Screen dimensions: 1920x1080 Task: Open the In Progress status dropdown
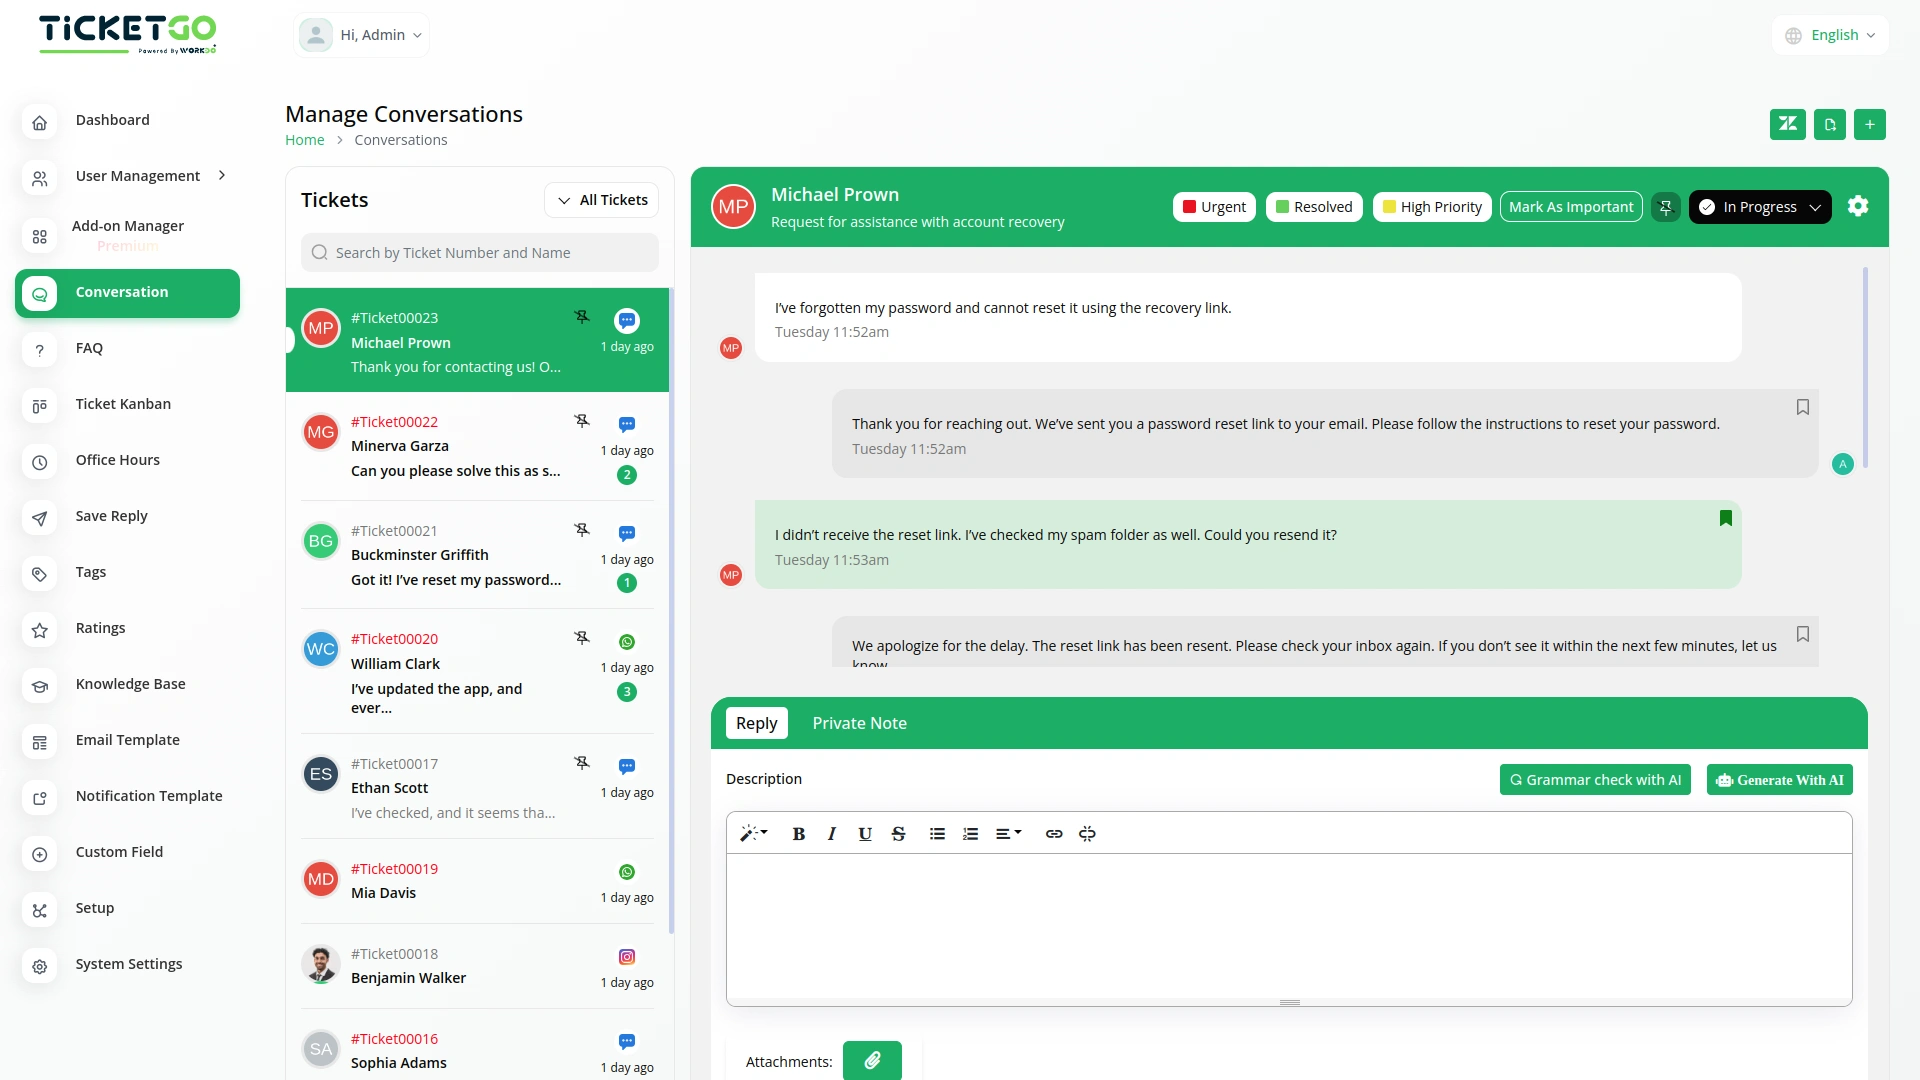[1759, 206]
